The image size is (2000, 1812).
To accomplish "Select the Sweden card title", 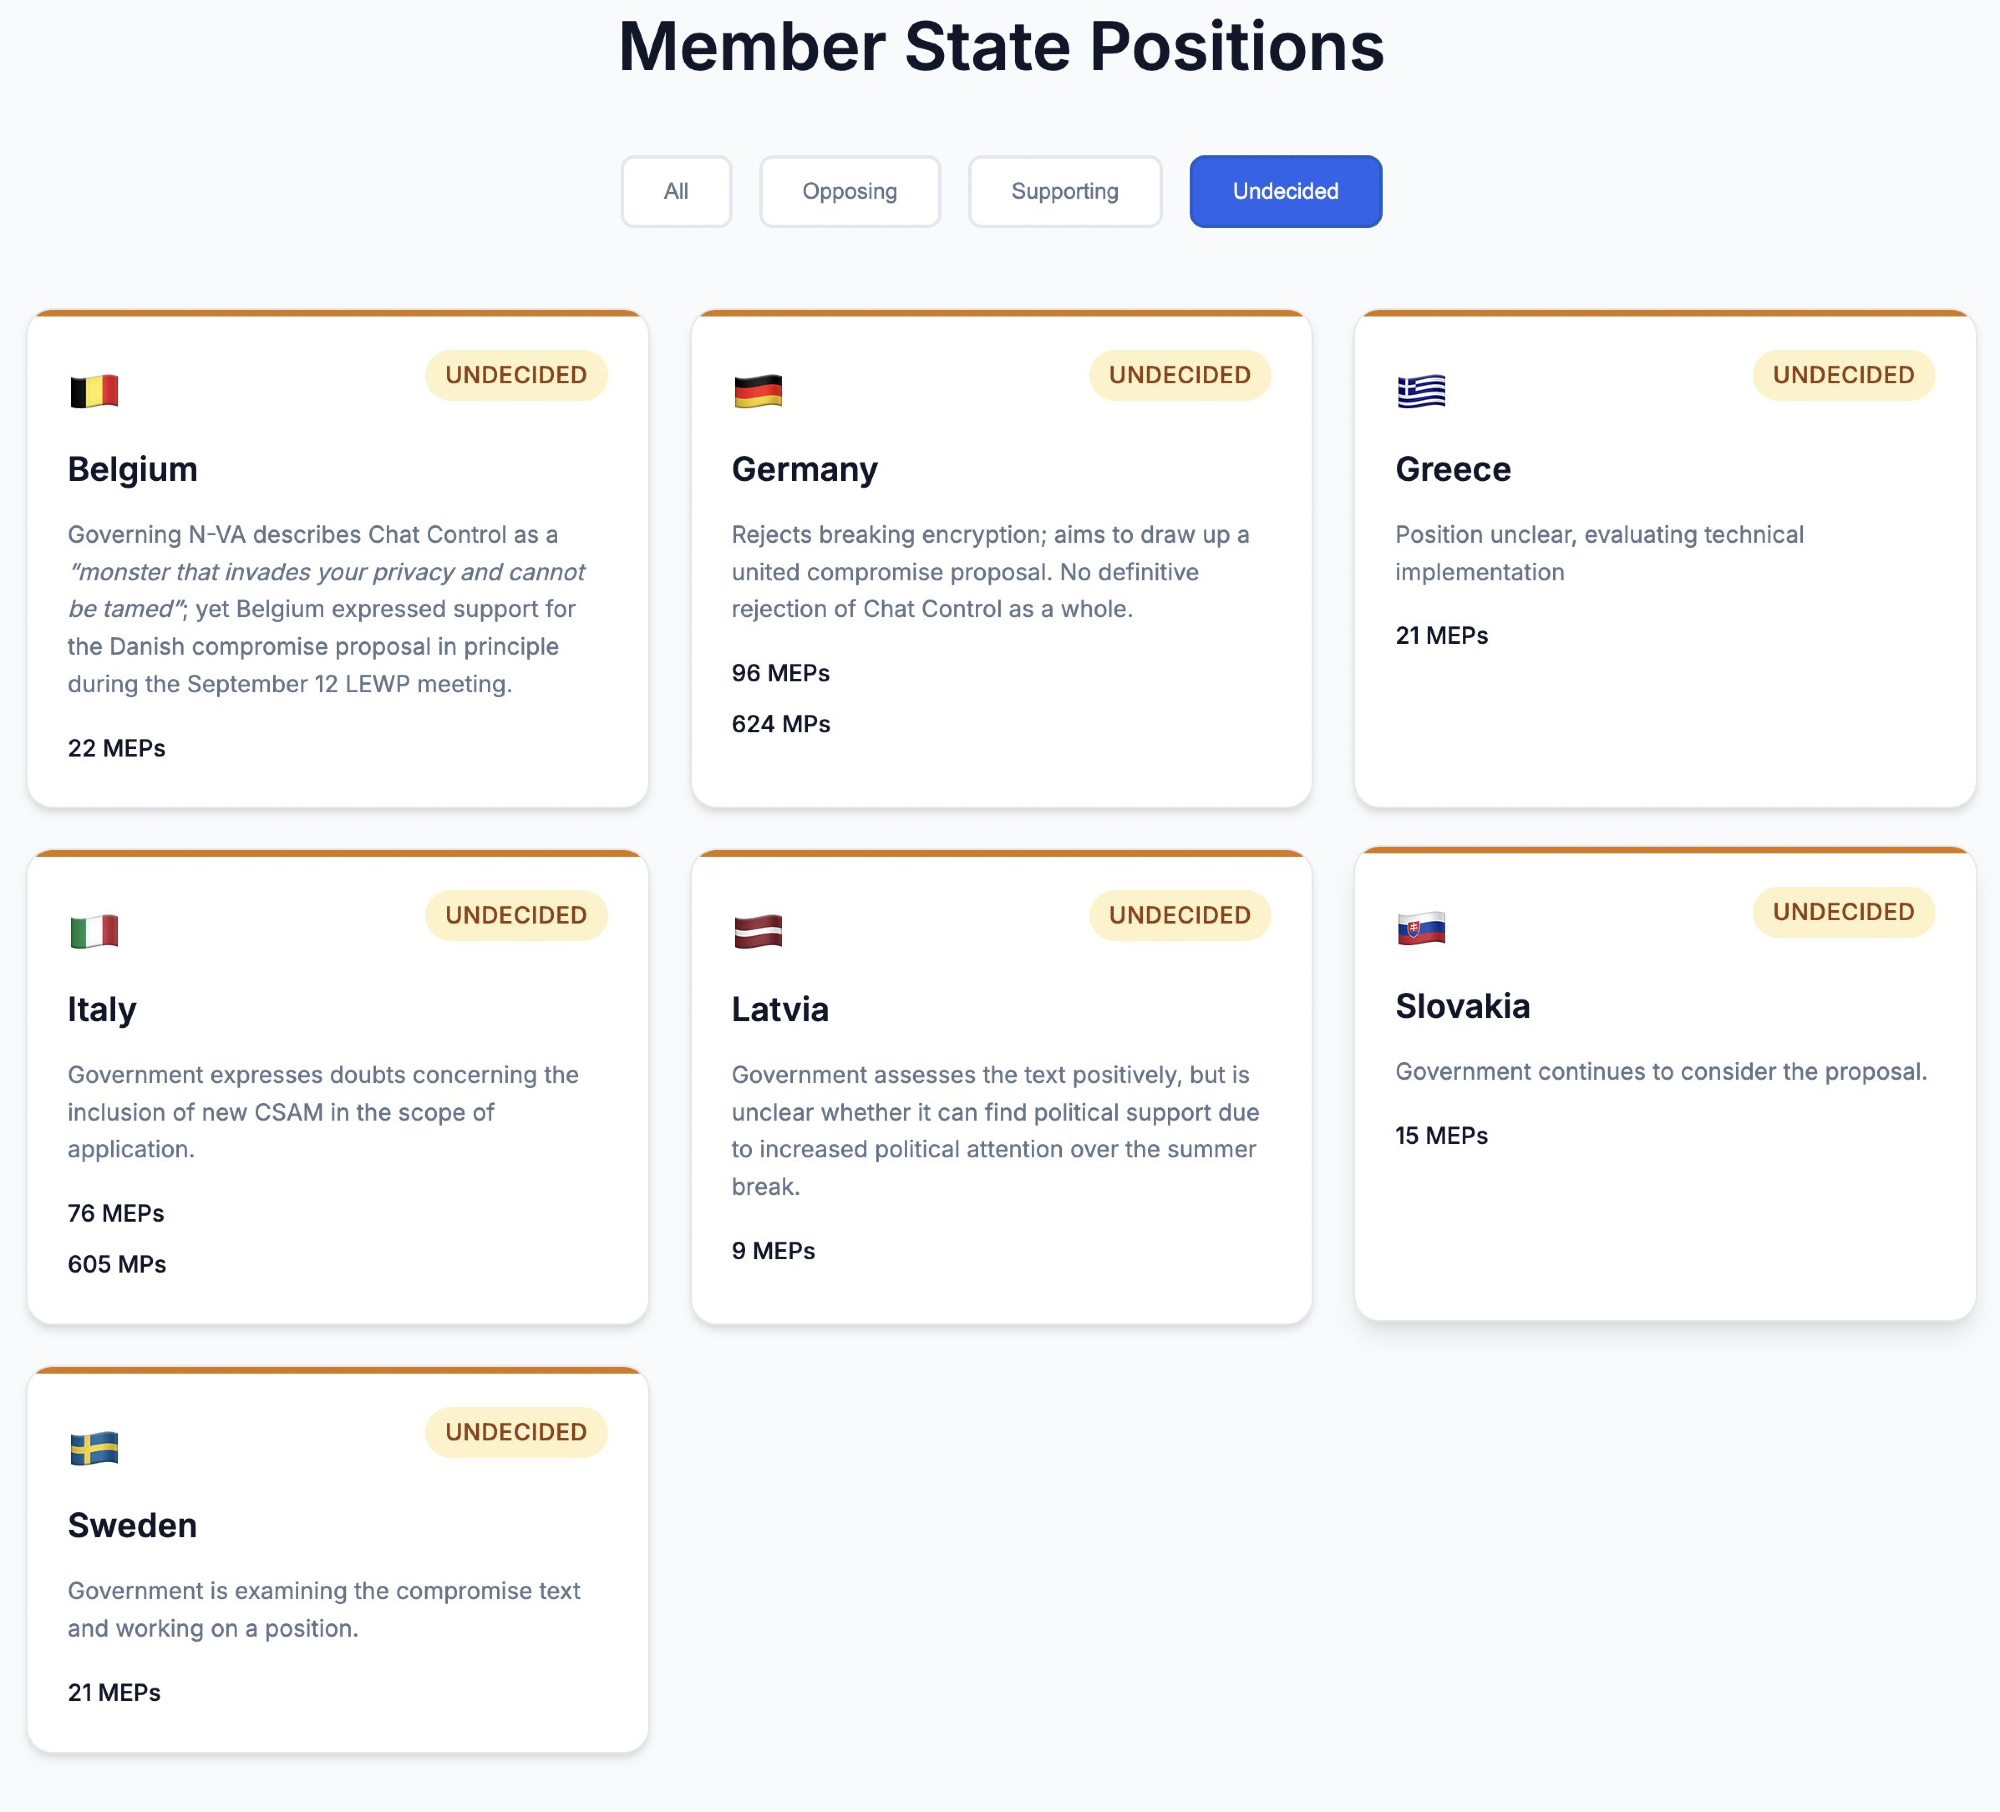I will (132, 1525).
